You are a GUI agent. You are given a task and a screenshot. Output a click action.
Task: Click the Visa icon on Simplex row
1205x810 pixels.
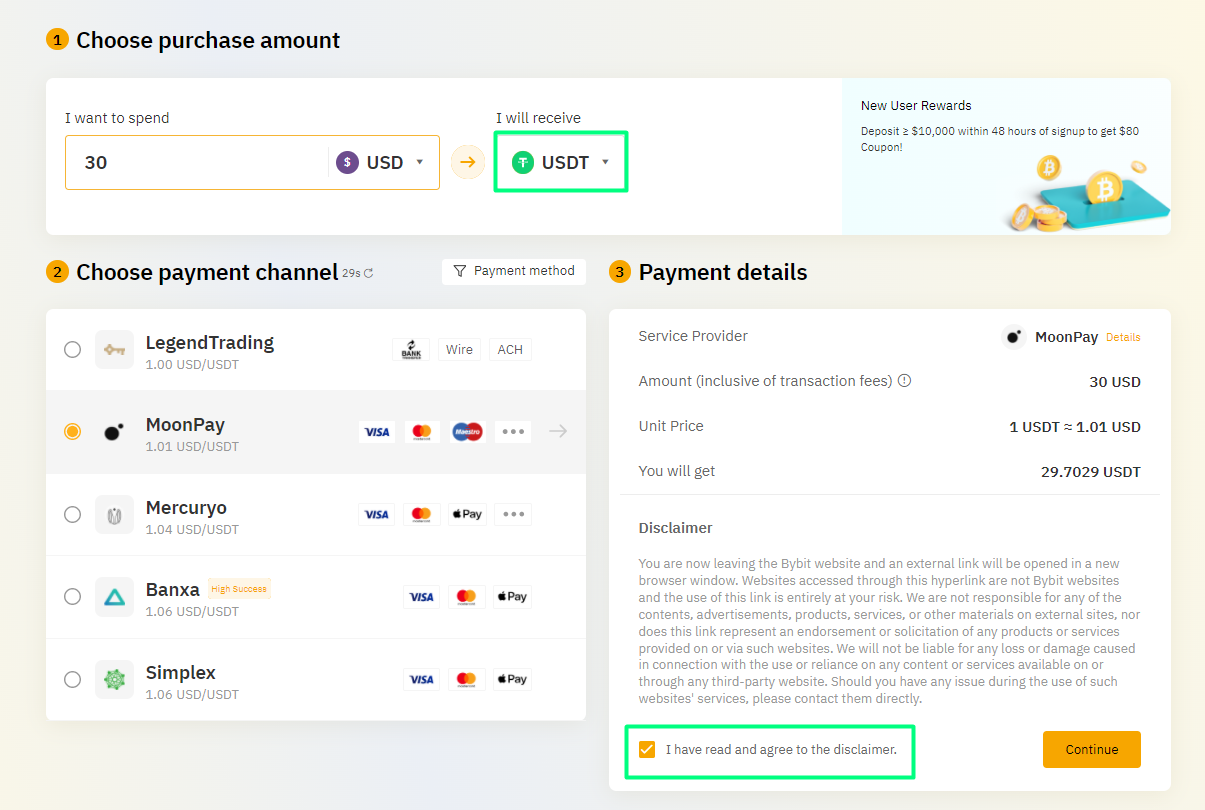pyautogui.click(x=421, y=679)
